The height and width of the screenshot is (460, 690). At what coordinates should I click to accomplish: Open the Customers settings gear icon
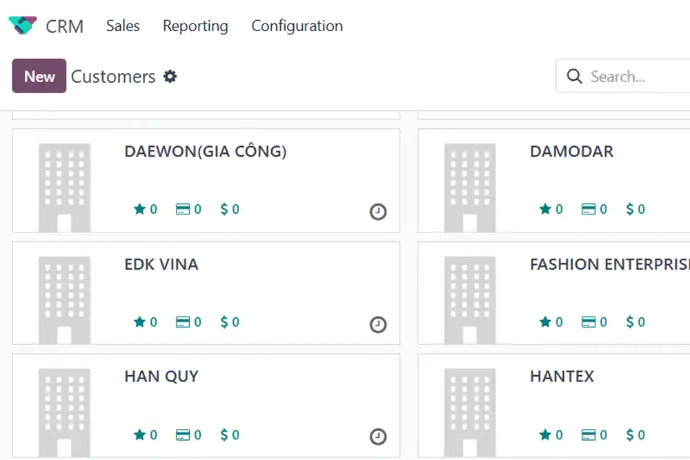170,77
